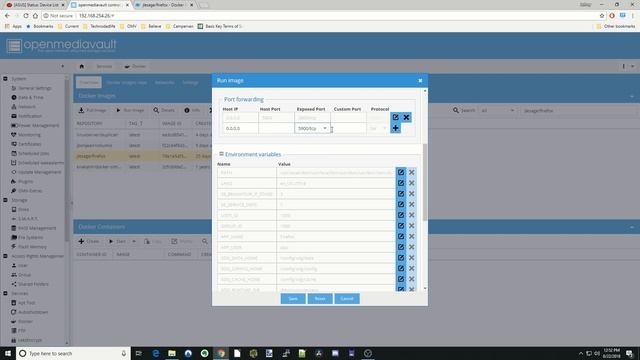640x360 pixels.
Task: Close the Run image dialog
Action: 420,80
